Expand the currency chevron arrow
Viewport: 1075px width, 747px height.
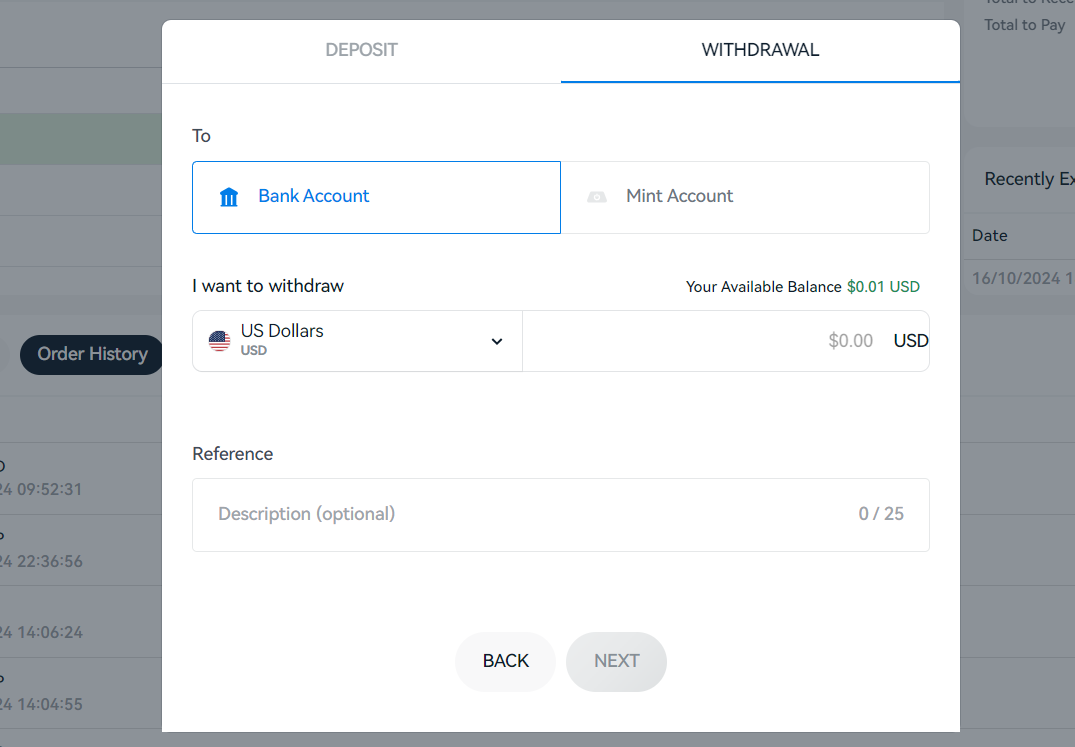[497, 341]
